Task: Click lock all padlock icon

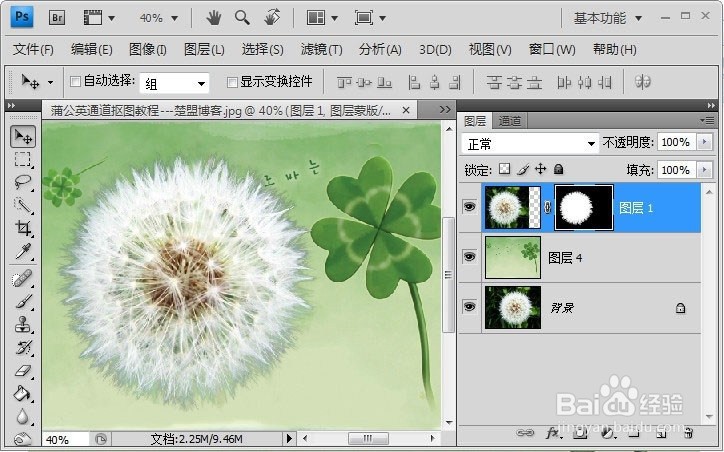Action: pos(558,169)
